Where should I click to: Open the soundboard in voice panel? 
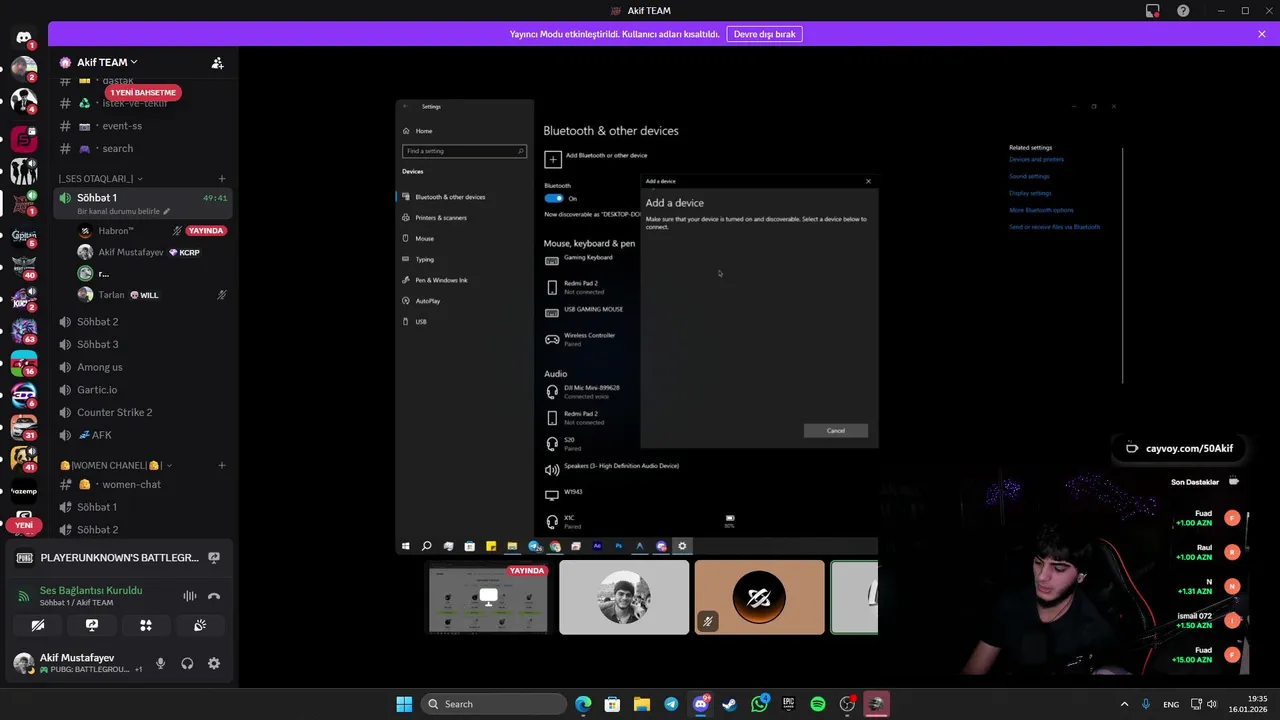tap(200, 625)
